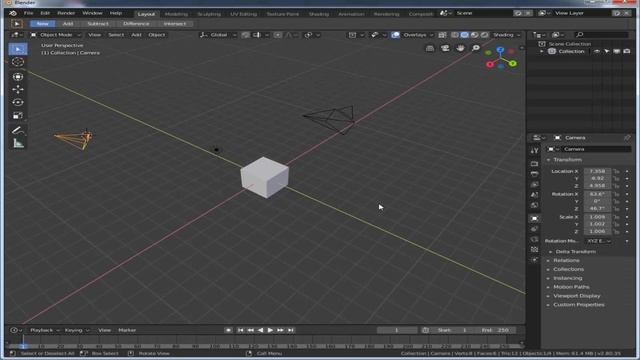
Task: Open the Object Mode dropdown
Action: (x=56, y=35)
